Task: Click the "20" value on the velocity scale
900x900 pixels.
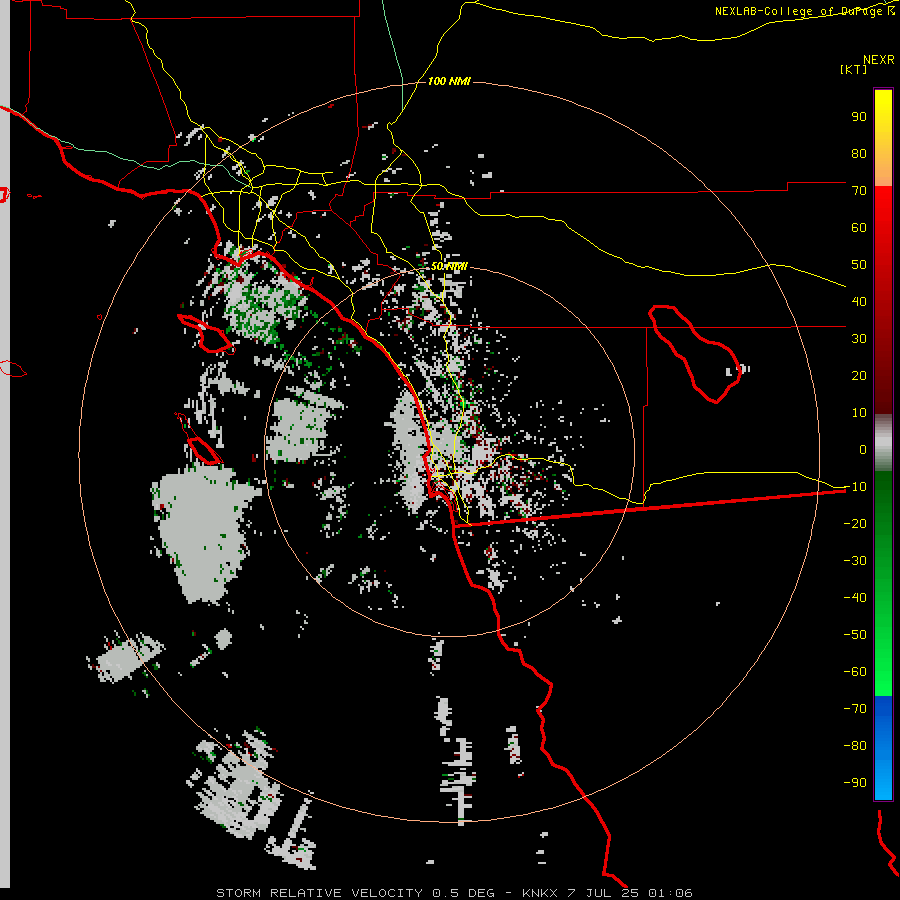Action: point(859,376)
